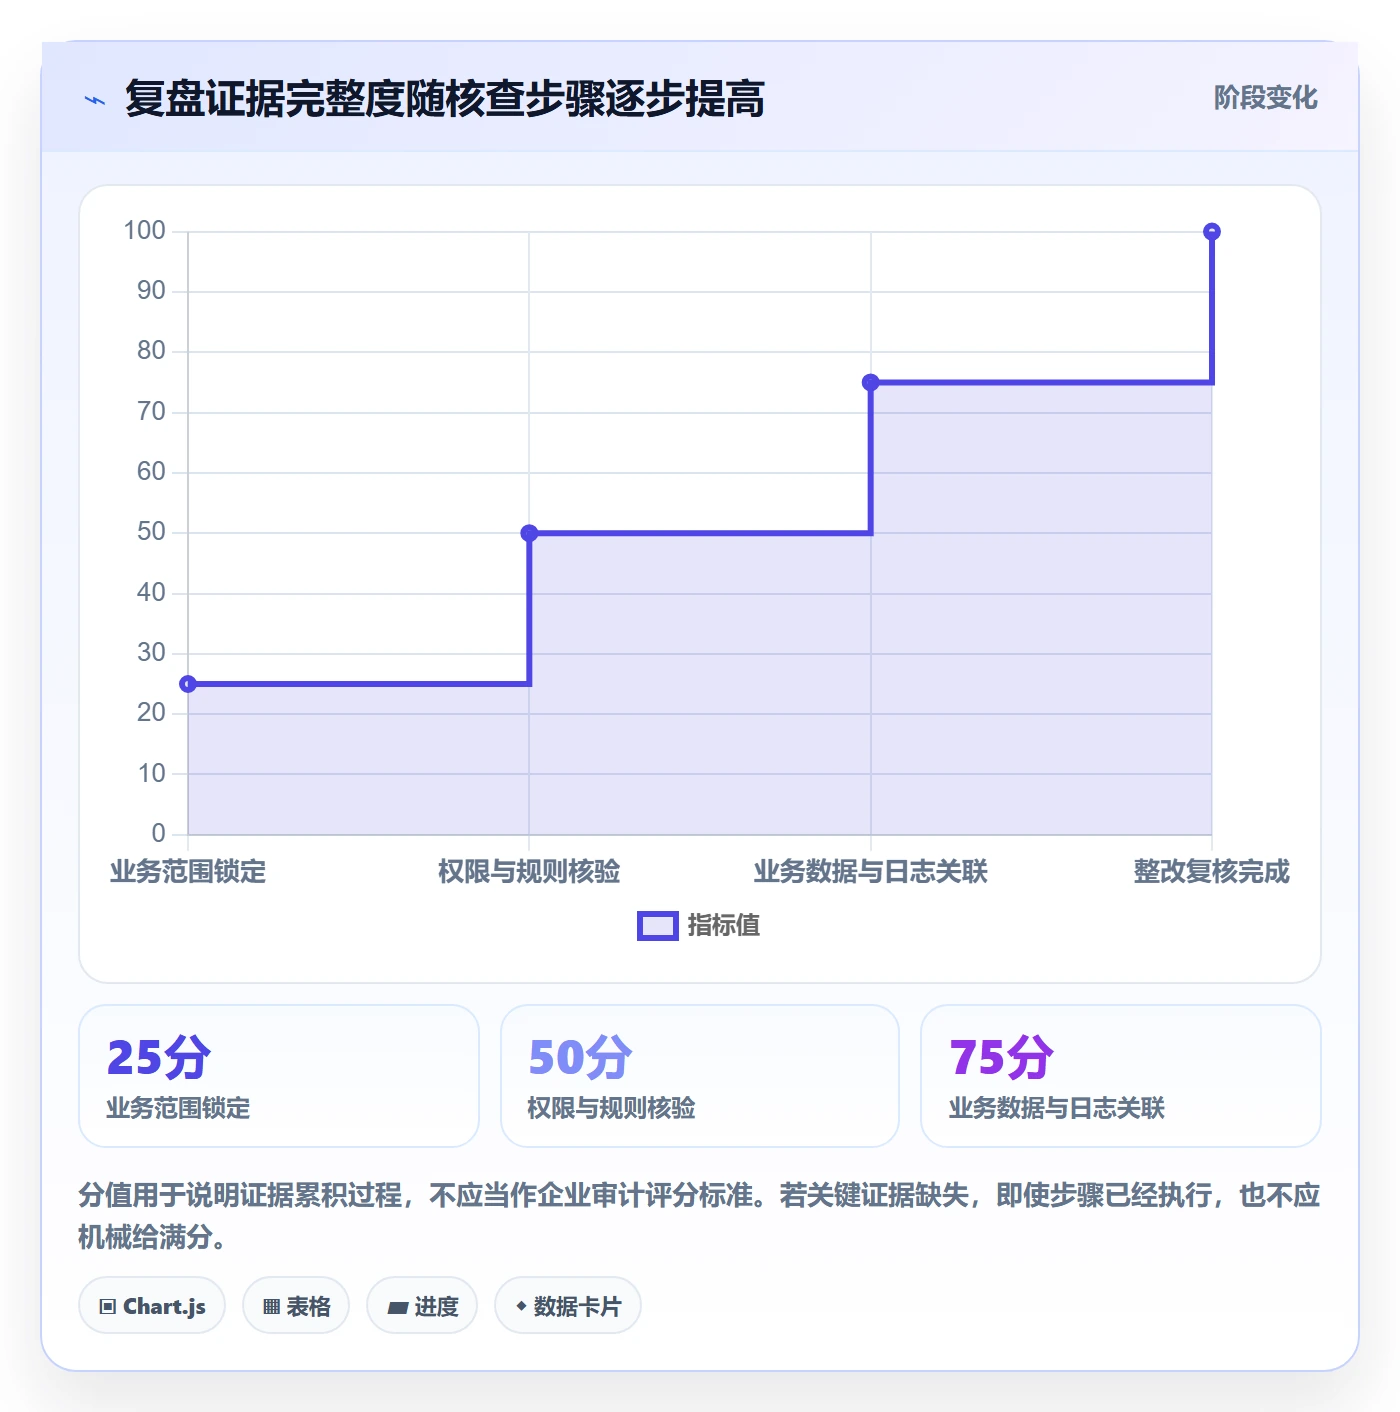The width and height of the screenshot is (1400, 1412).
Task: Click the data point at 权限与规则核验
Action: [x=529, y=533]
